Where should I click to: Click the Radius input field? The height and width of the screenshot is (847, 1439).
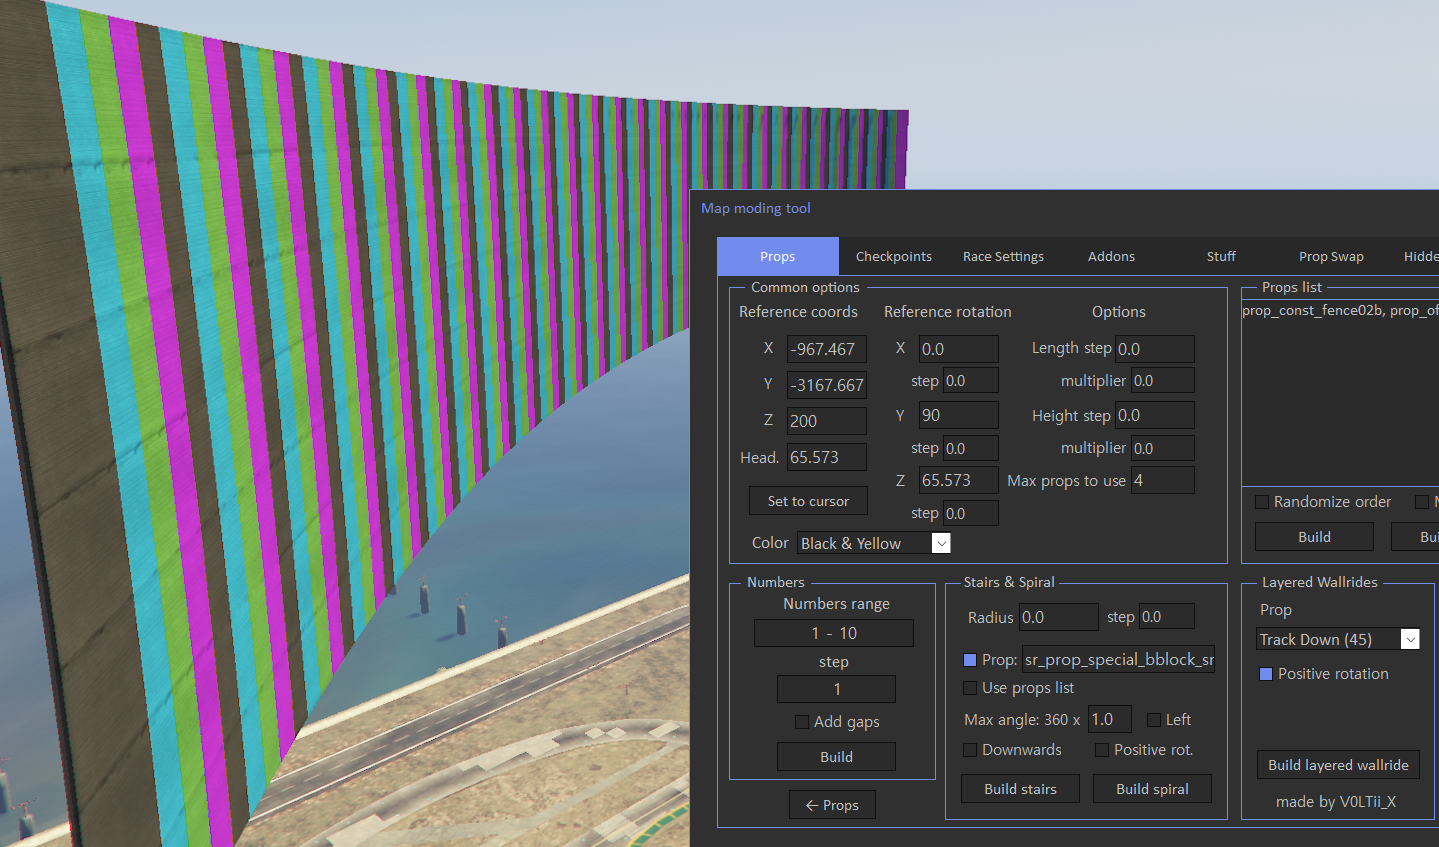1059,617
